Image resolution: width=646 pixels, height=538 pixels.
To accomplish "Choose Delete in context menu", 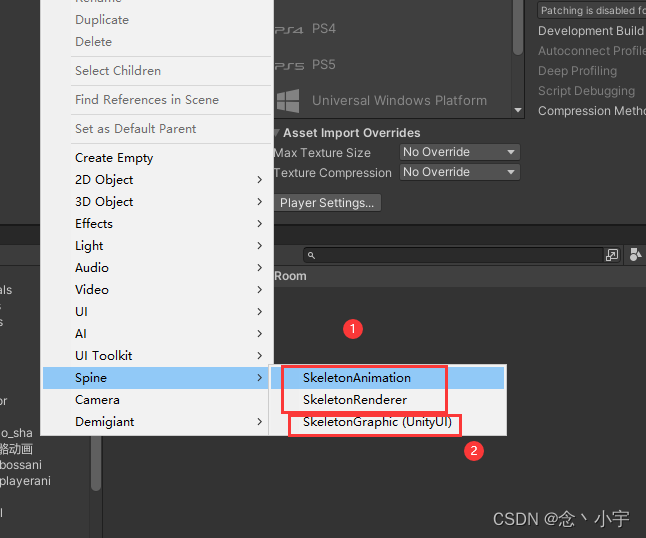I will 157,42.
